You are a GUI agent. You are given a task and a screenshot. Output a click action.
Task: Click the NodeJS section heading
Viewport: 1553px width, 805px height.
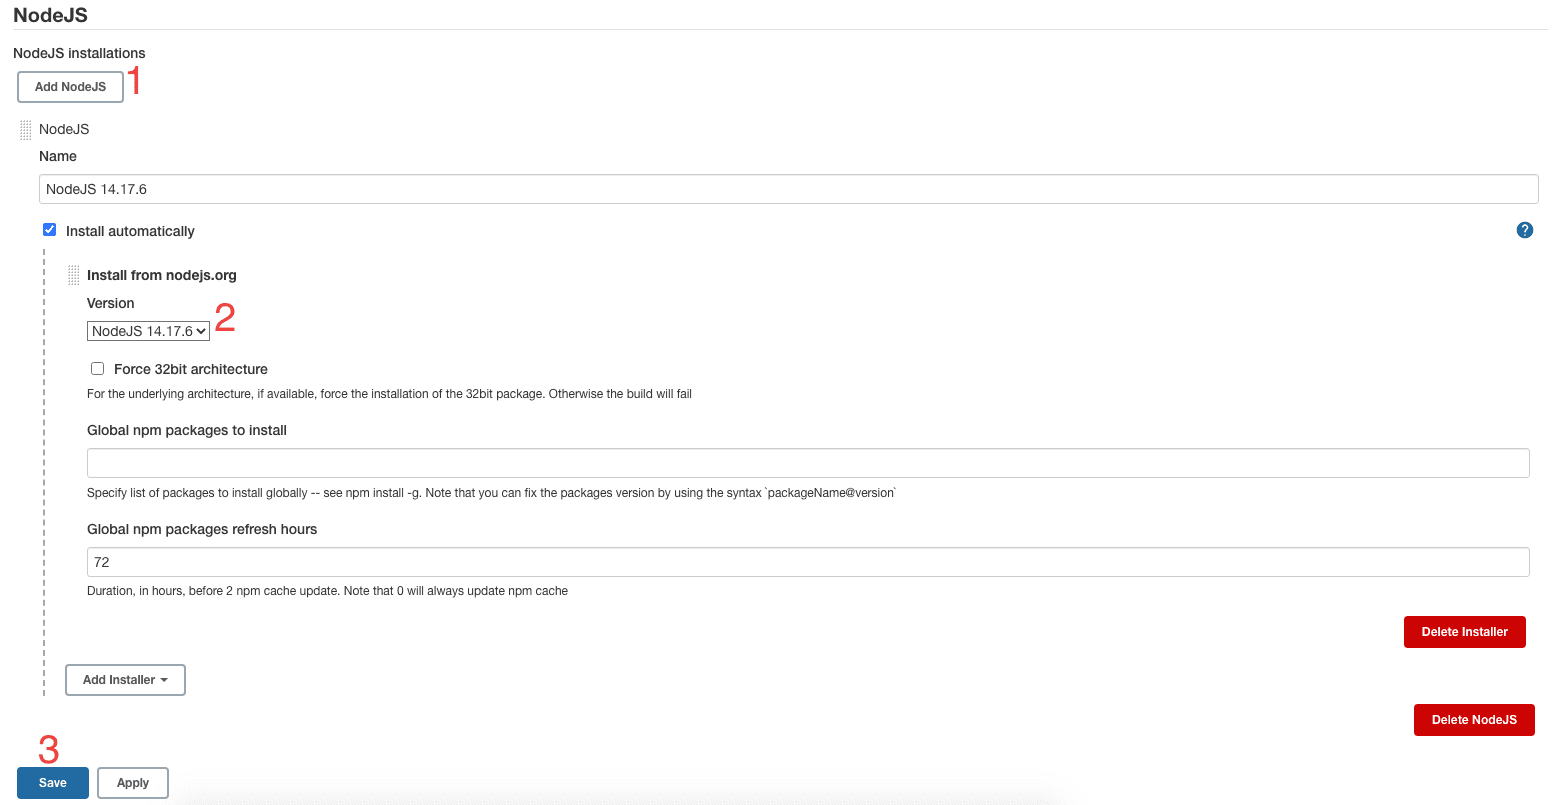tap(50, 15)
